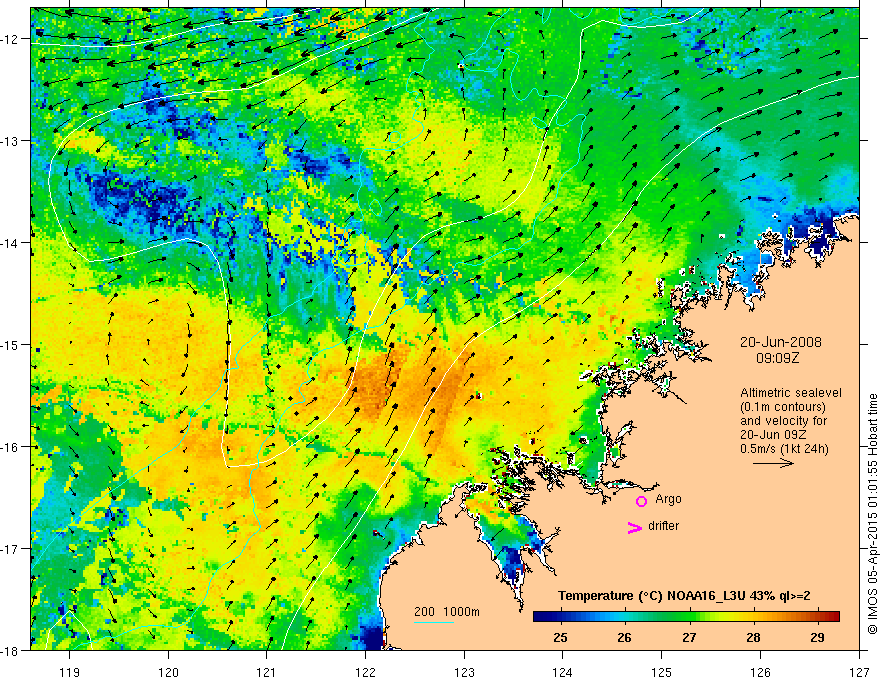The height and width of the screenshot is (680, 880).
Task: Click the '-17' latitude axis label
Action: [11, 548]
